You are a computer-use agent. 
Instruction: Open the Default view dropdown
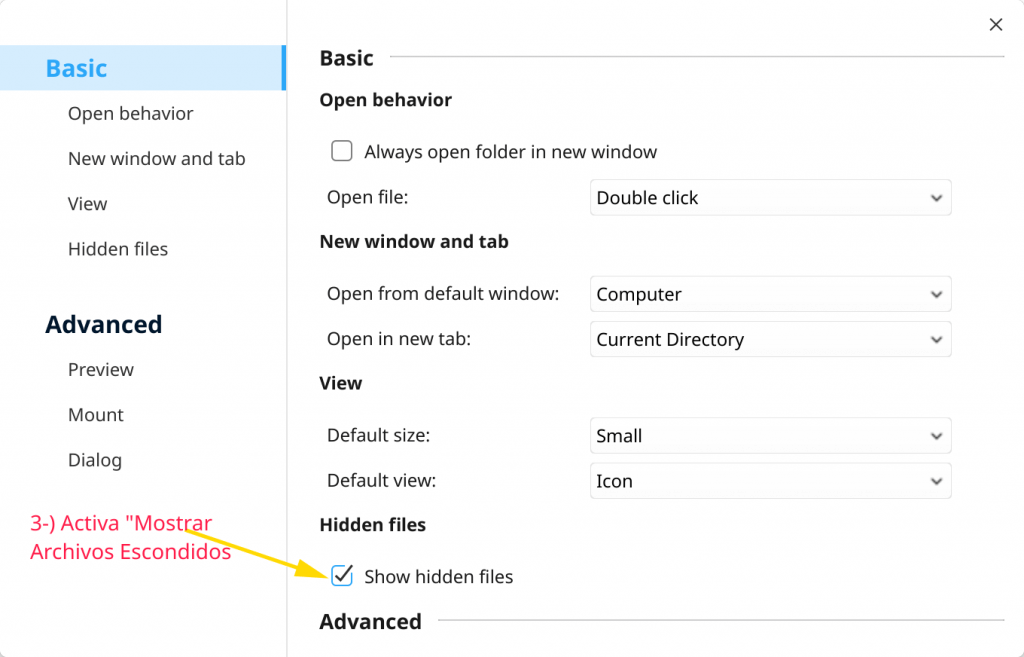coord(770,481)
